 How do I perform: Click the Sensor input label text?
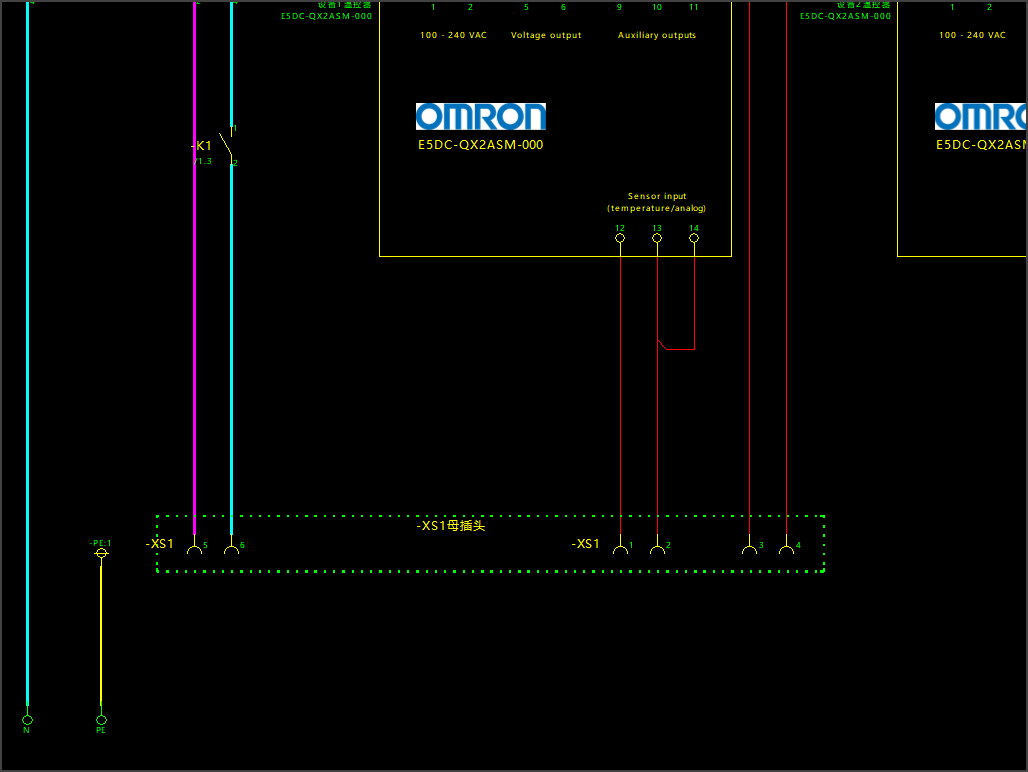[657, 196]
